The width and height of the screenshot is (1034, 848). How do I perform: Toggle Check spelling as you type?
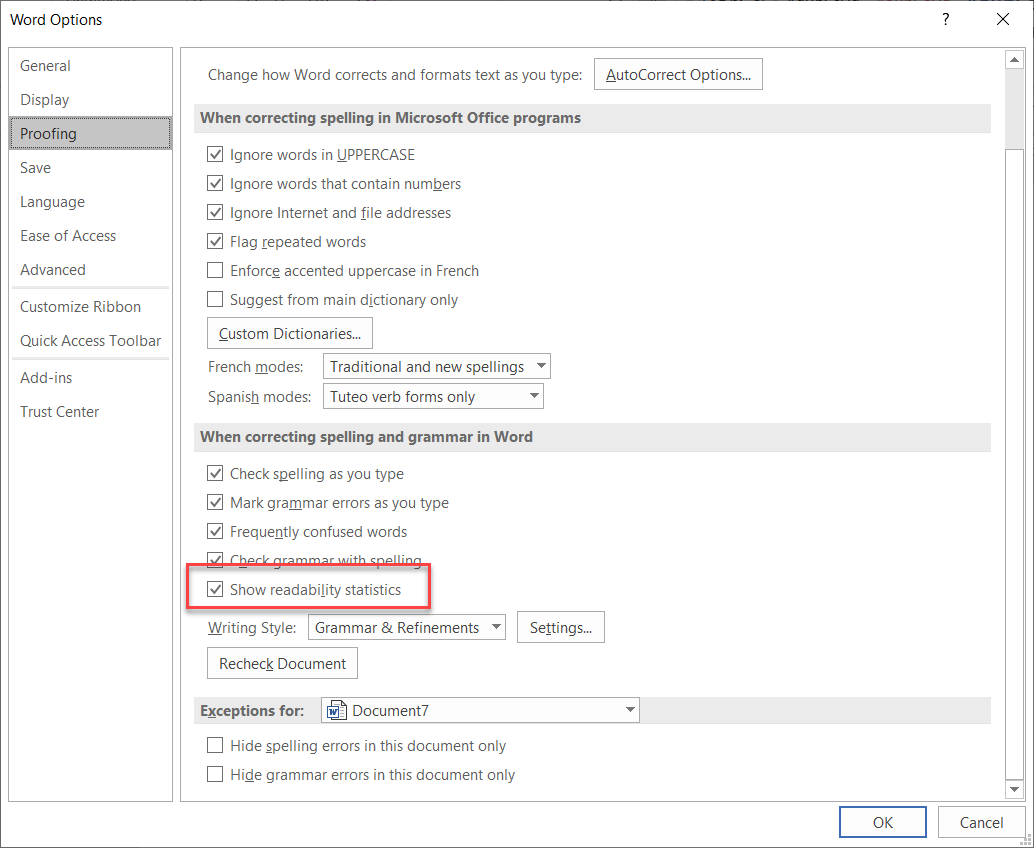click(x=215, y=473)
